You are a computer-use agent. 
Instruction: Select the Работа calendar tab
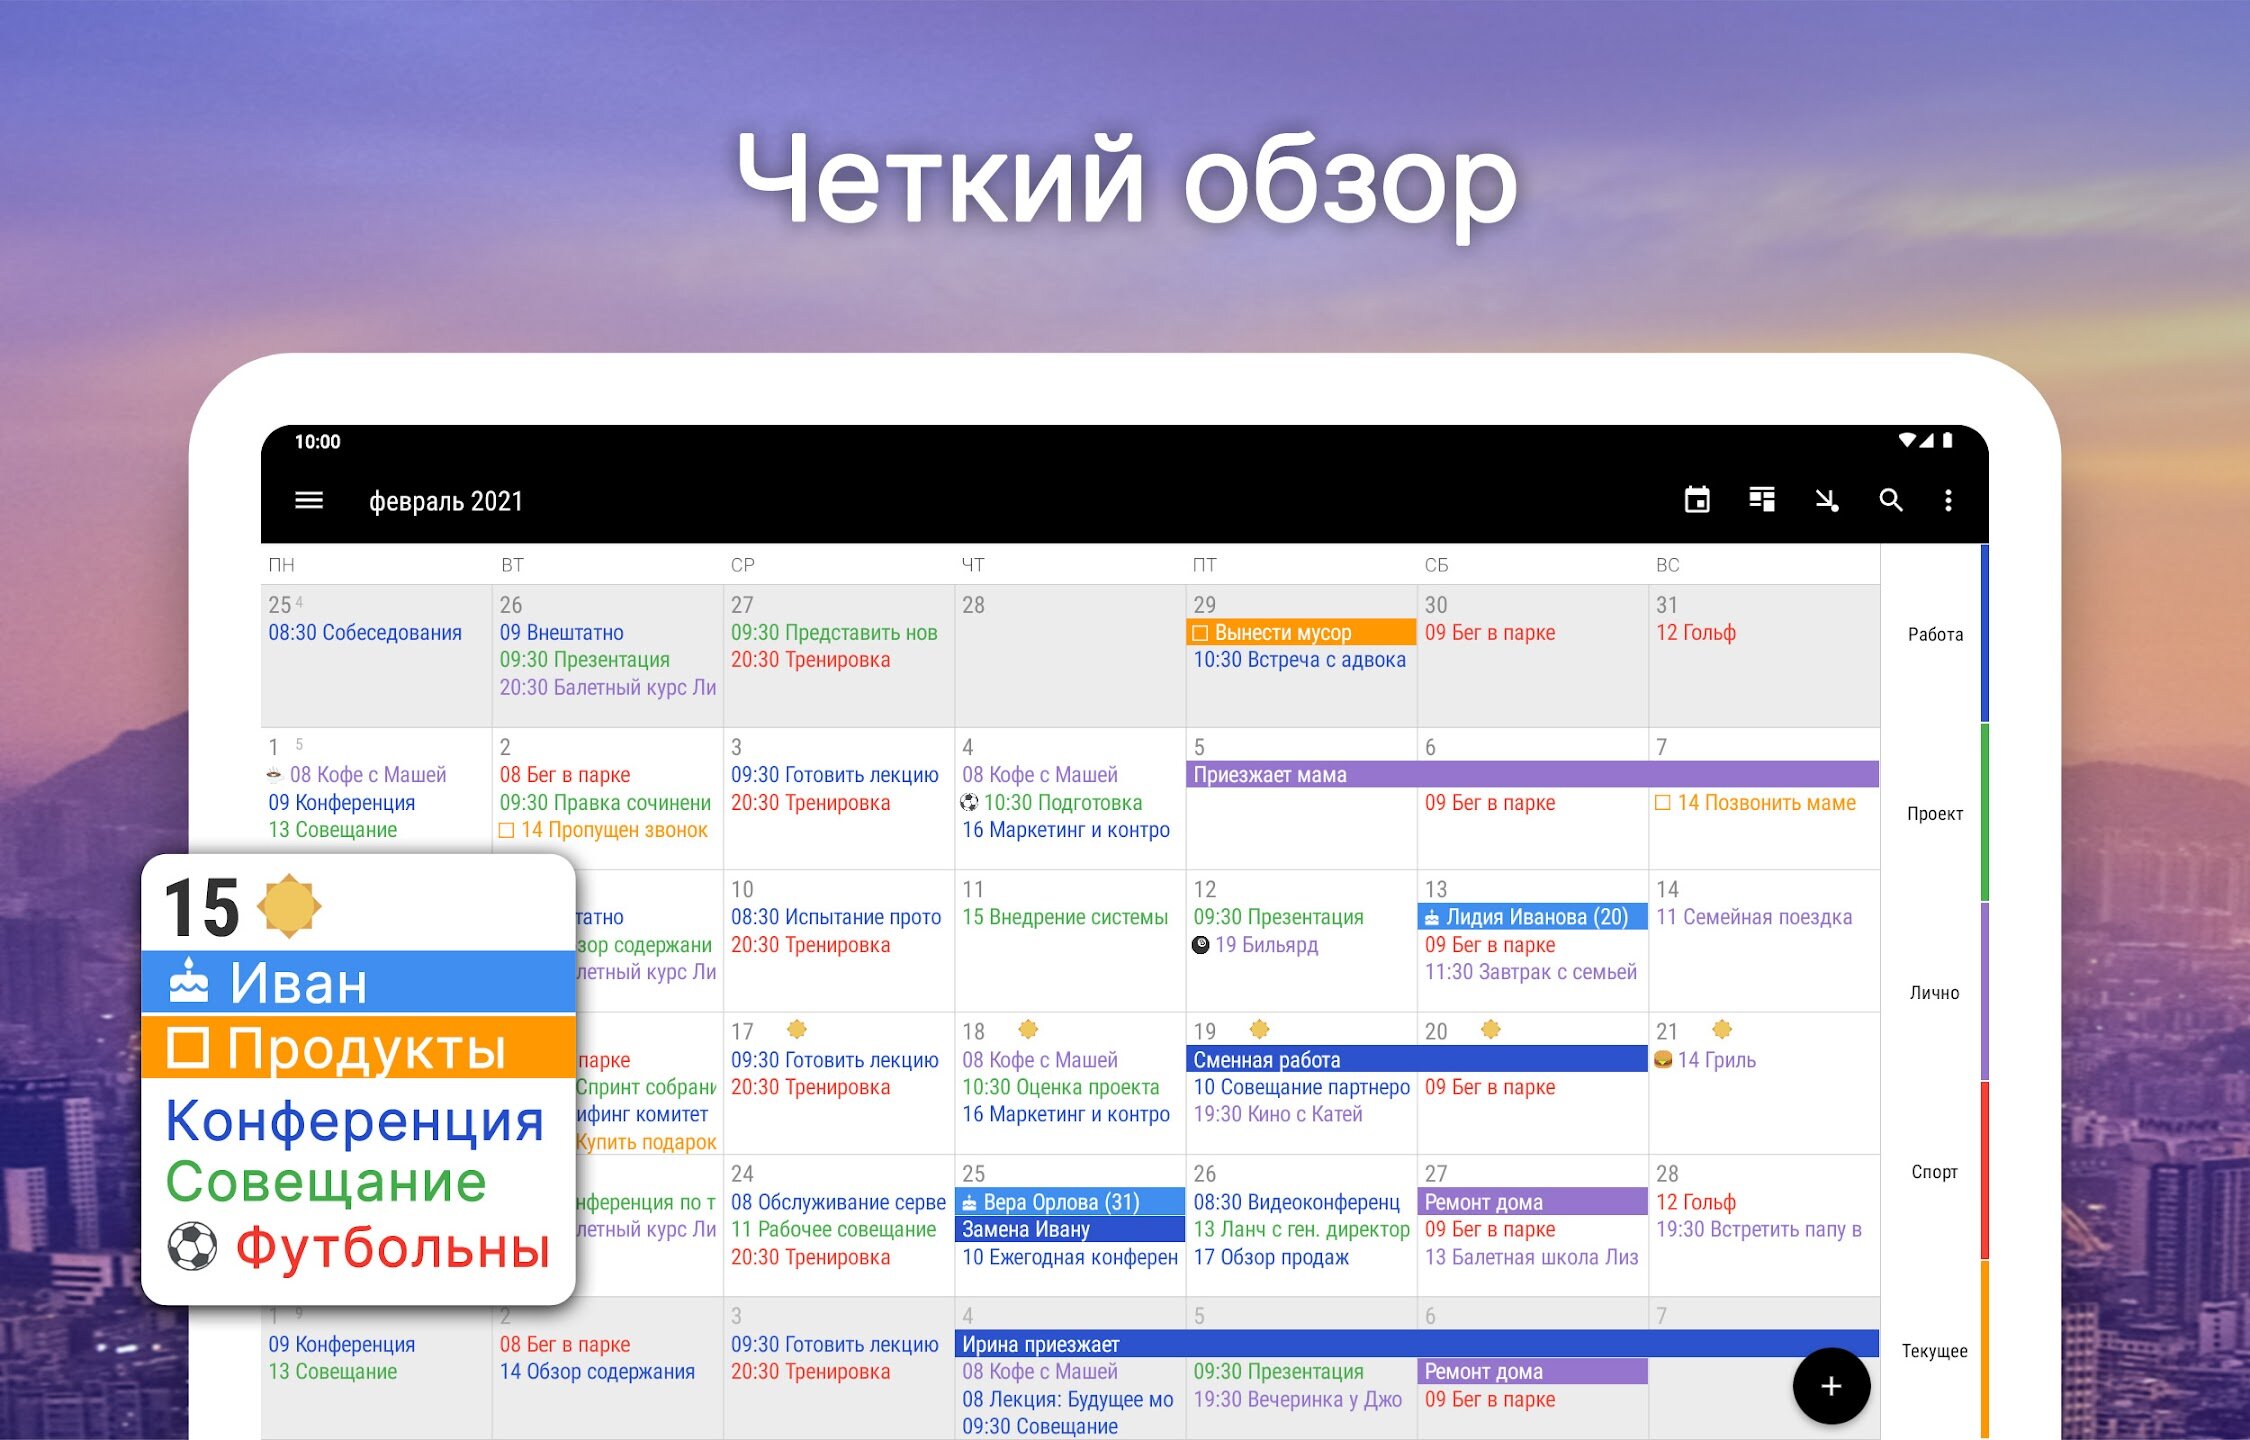pos(1935,634)
